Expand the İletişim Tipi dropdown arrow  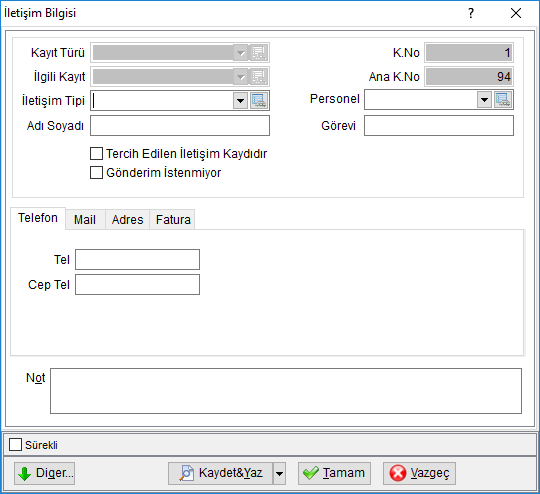(x=240, y=101)
